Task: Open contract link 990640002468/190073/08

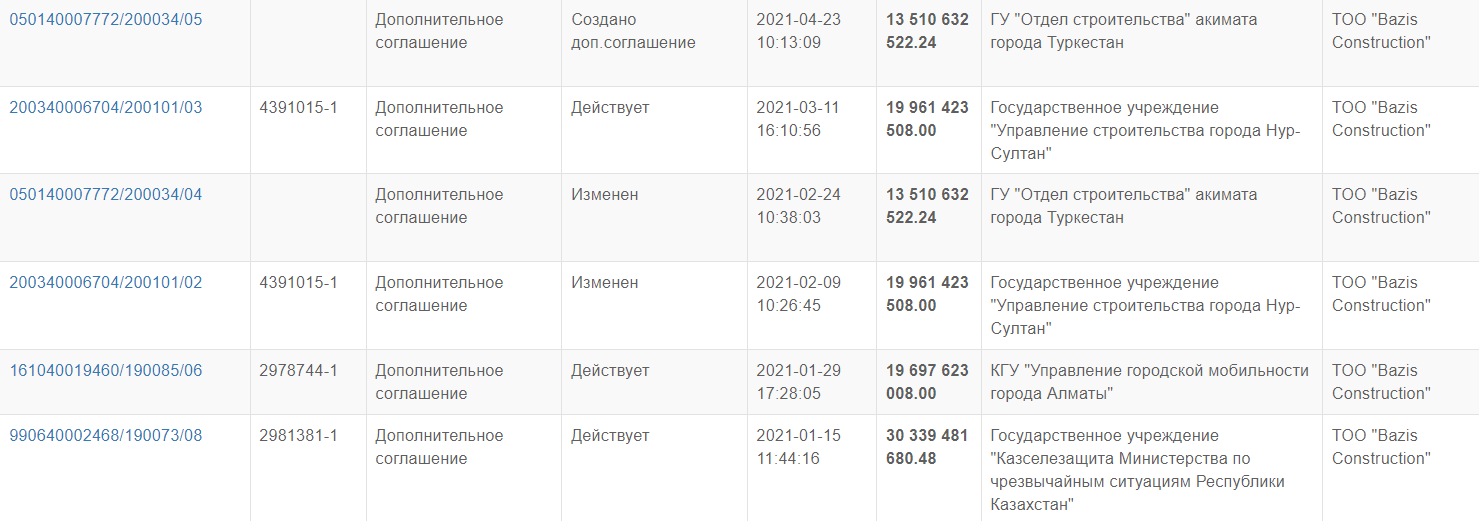Action: point(105,436)
